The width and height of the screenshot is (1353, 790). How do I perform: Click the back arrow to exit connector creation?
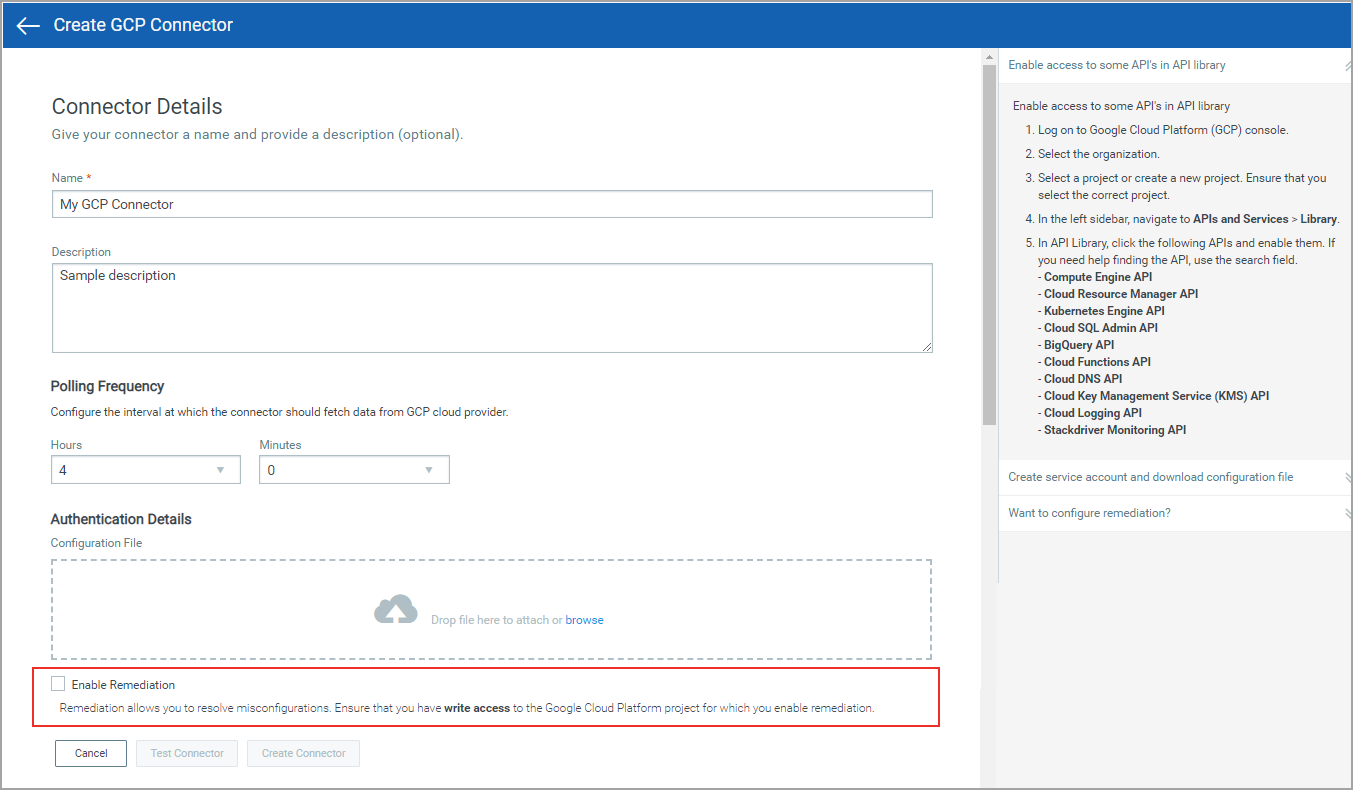tap(27, 25)
